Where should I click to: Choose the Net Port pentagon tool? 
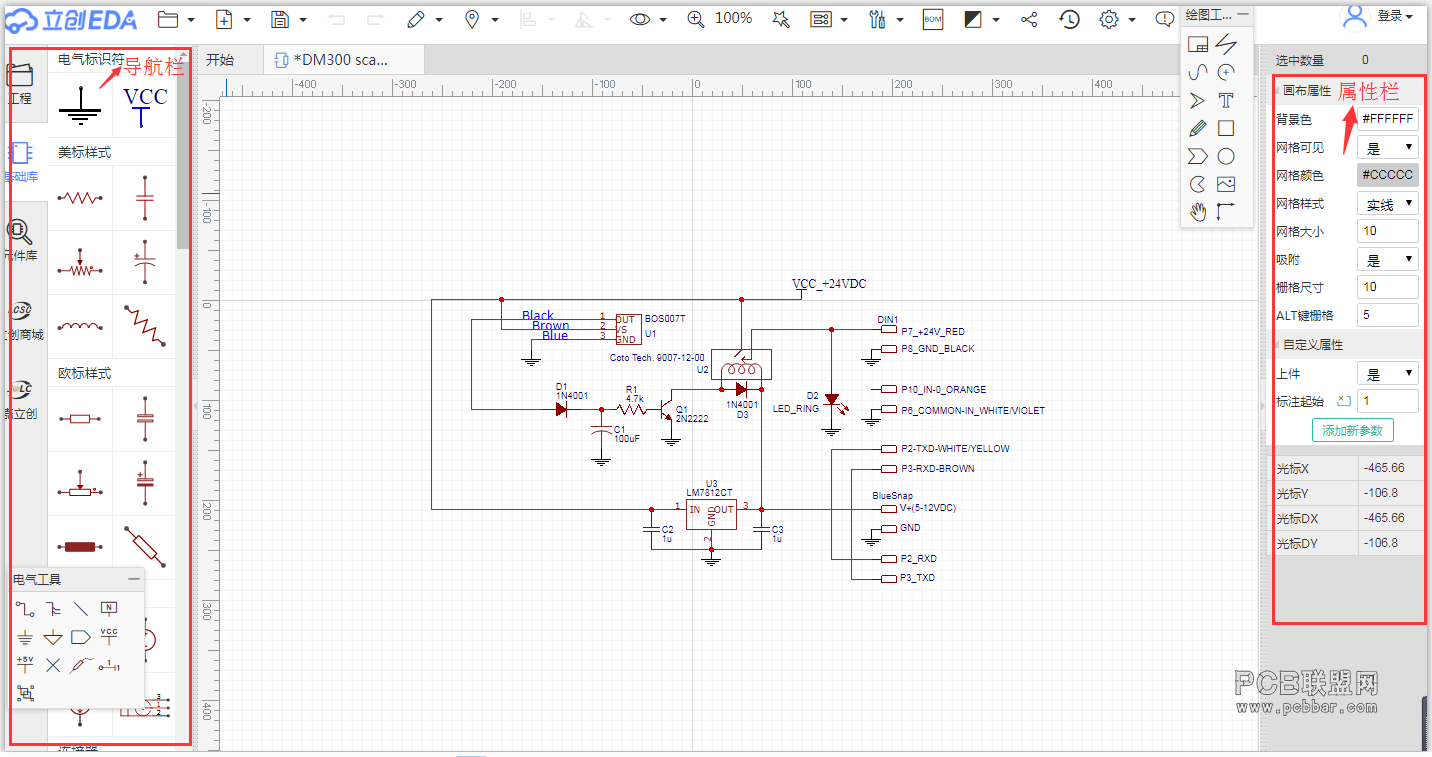pyautogui.click(x=81, y=637)
